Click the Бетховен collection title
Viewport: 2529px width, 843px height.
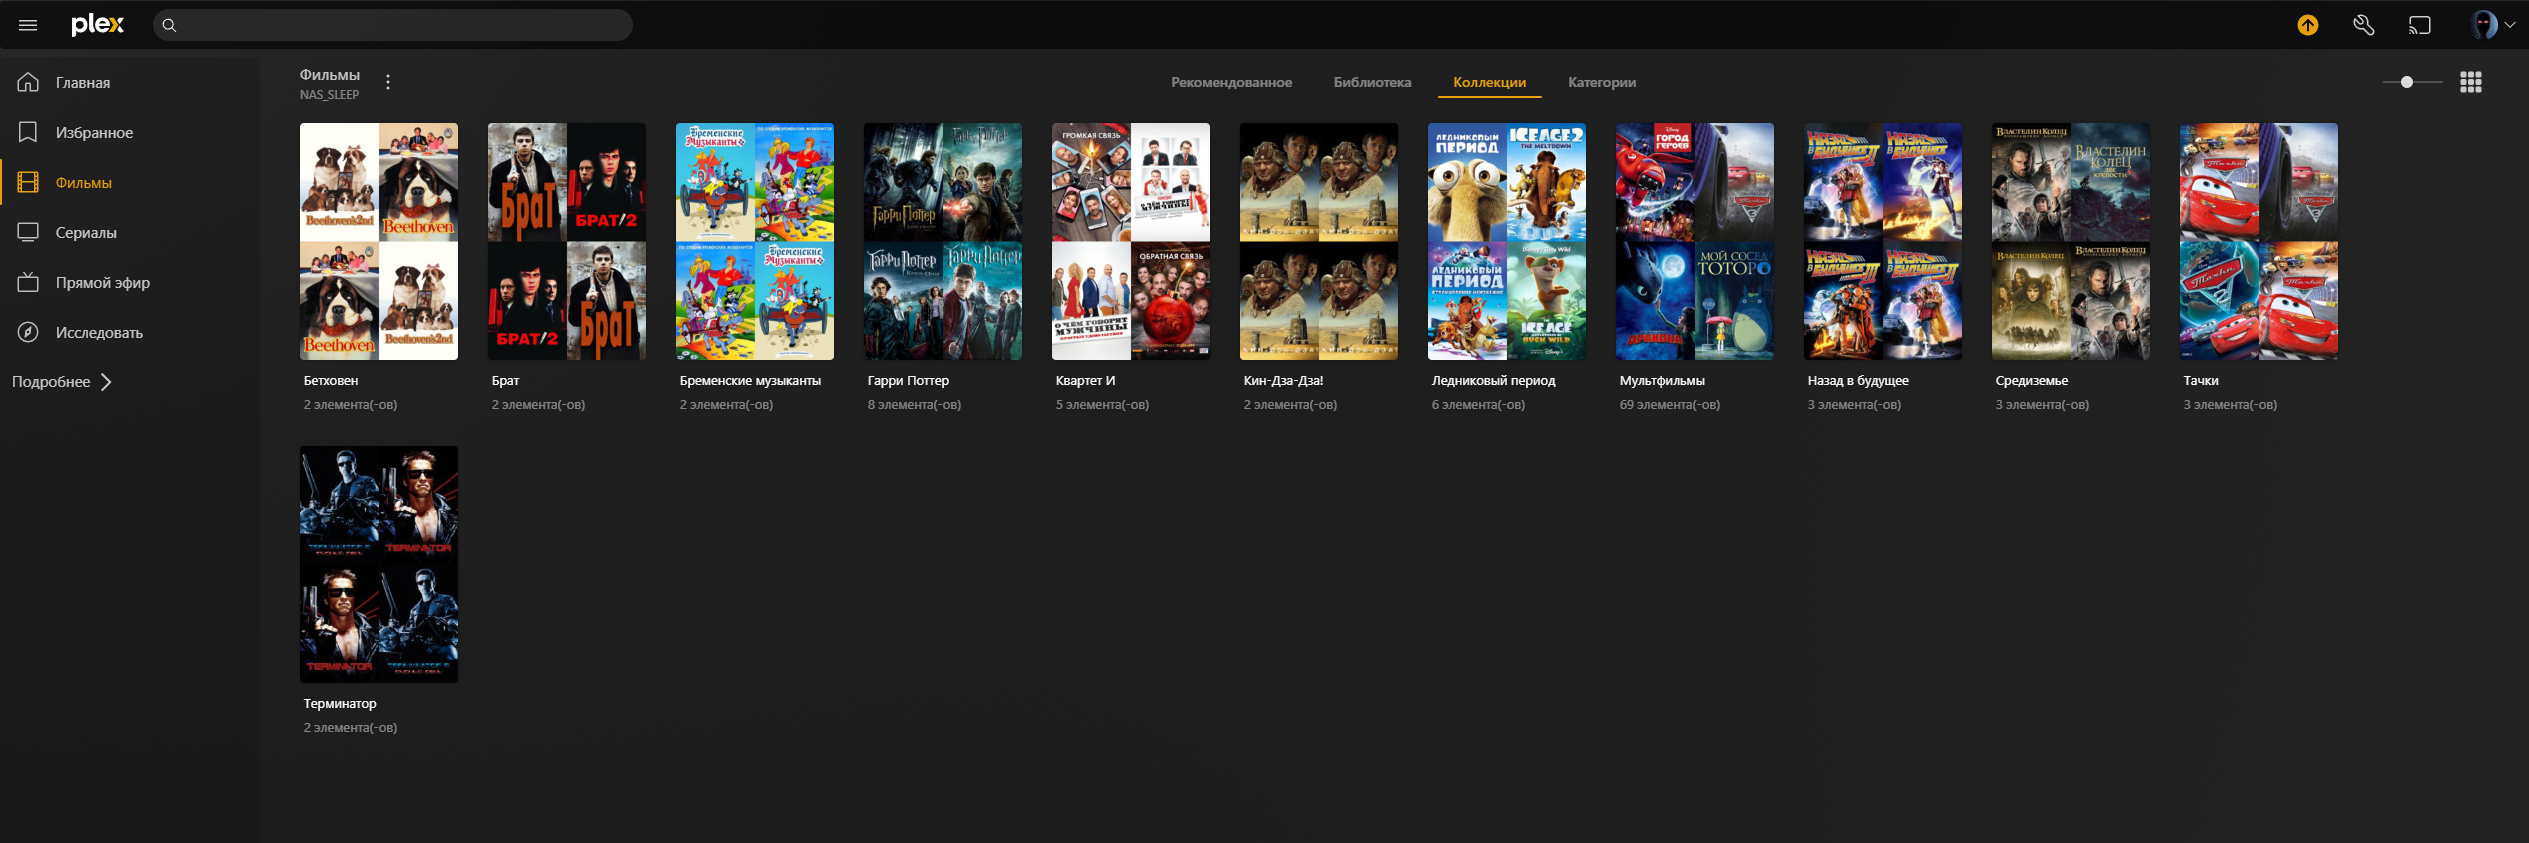[331, 381]
